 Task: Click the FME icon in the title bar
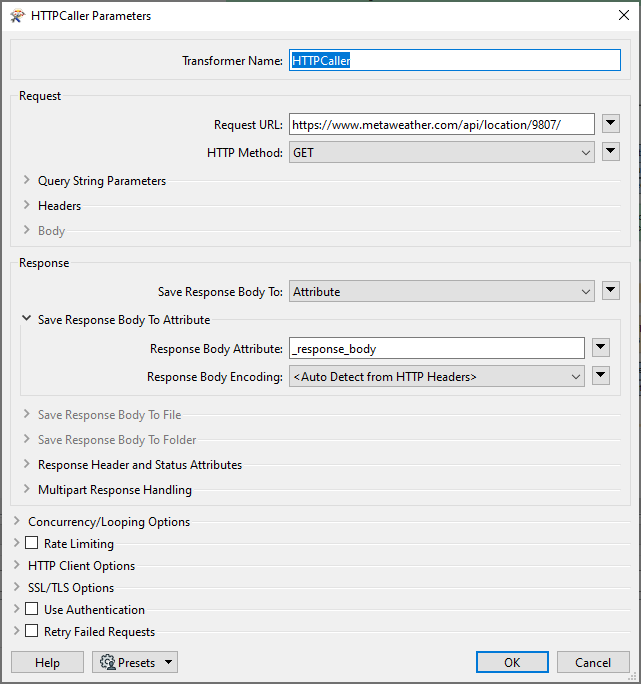coord(17,16)
